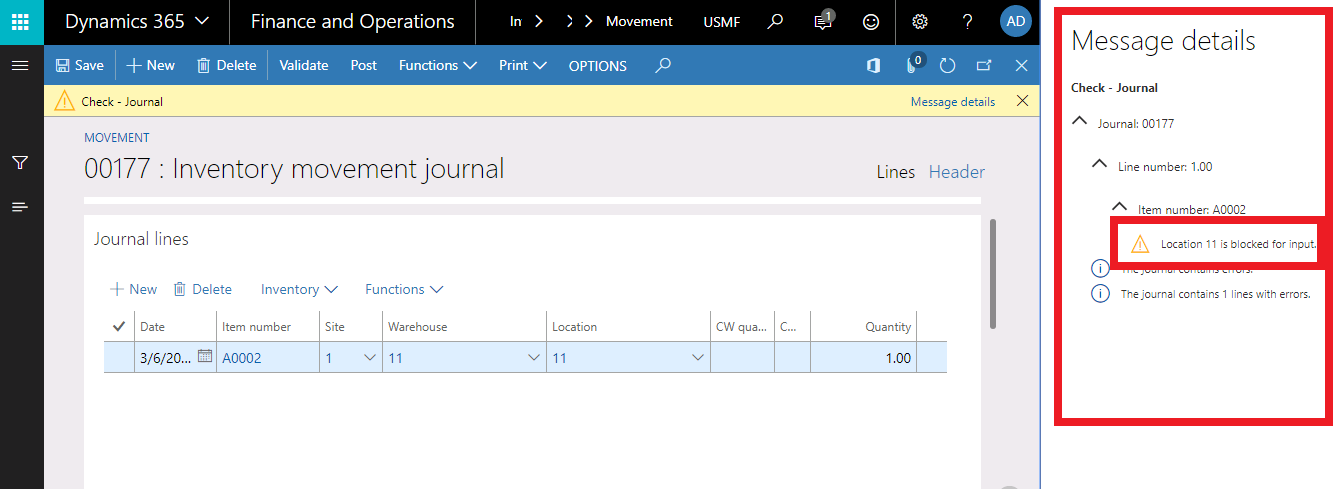Viewport: 1333px width, 489px height.
Task: Collapse the Item number: A0002 node
Action: tap(1119, 208)
